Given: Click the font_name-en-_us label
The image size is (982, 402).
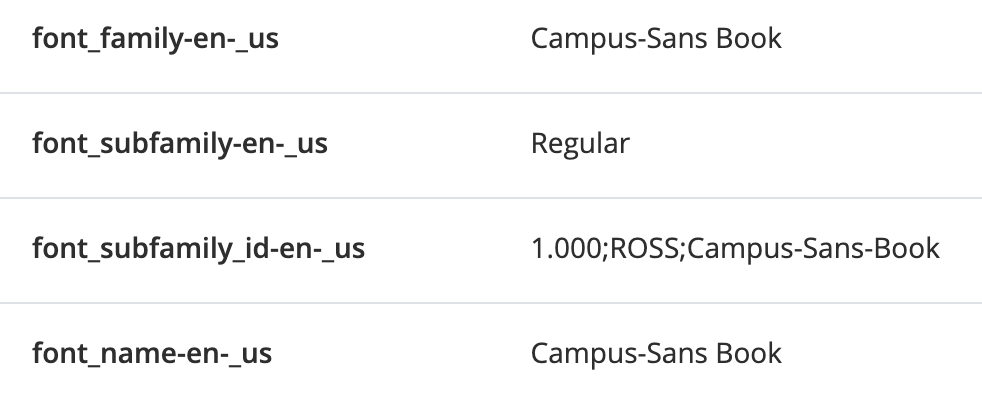Looking at the screenshot, I should [152, 353].
